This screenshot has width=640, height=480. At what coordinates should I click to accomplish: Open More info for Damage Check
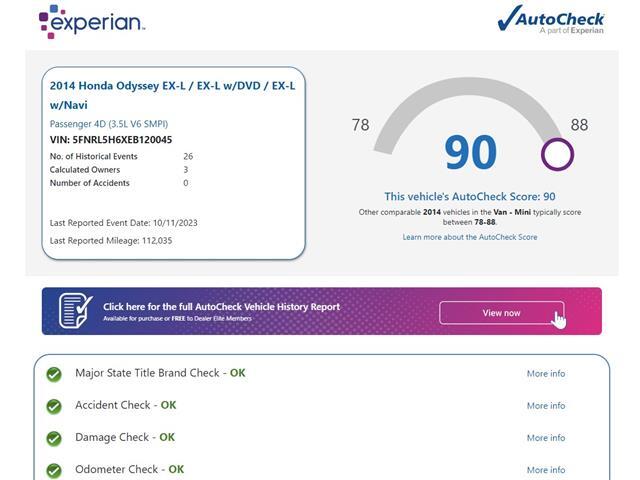546,438
